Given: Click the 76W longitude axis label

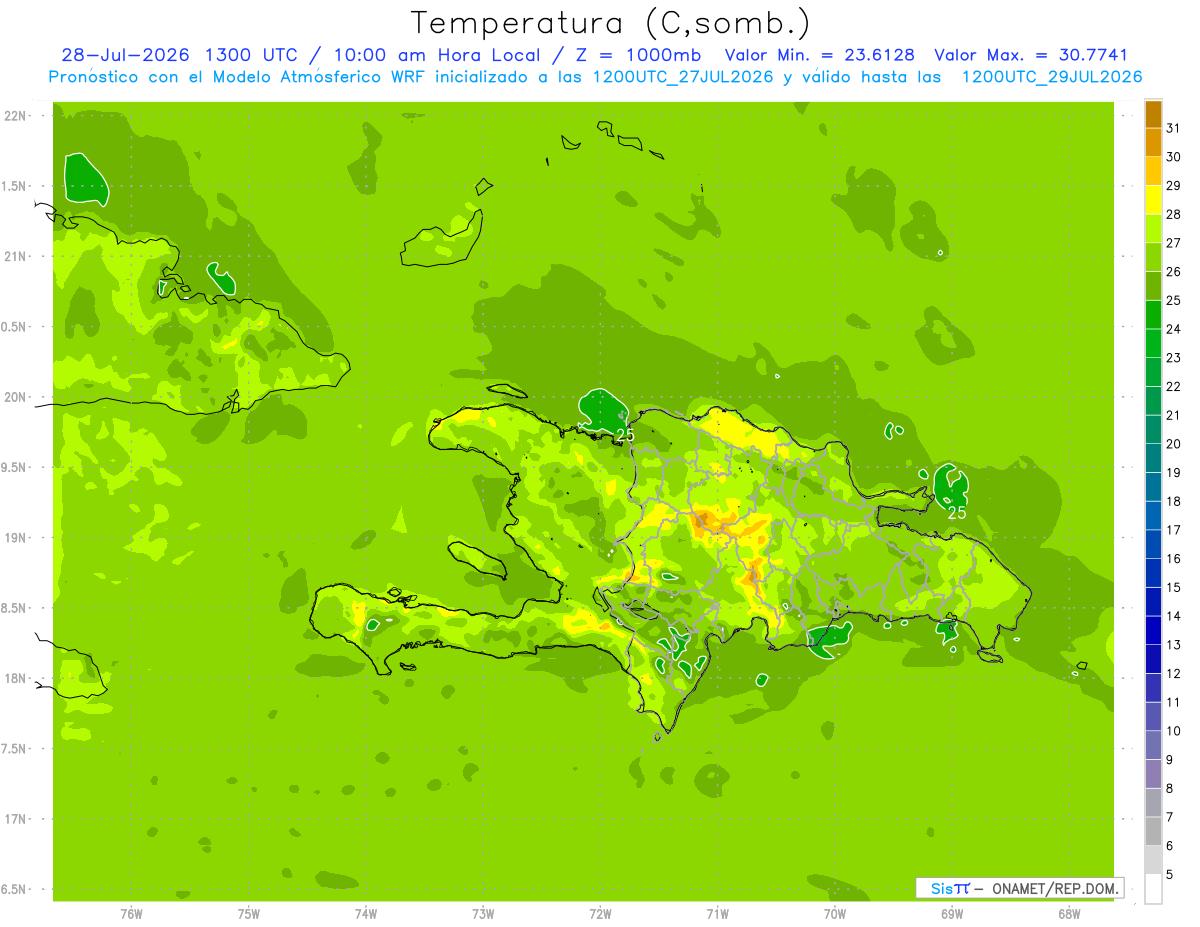Looking at the screenshot, I should pos(131,914).
